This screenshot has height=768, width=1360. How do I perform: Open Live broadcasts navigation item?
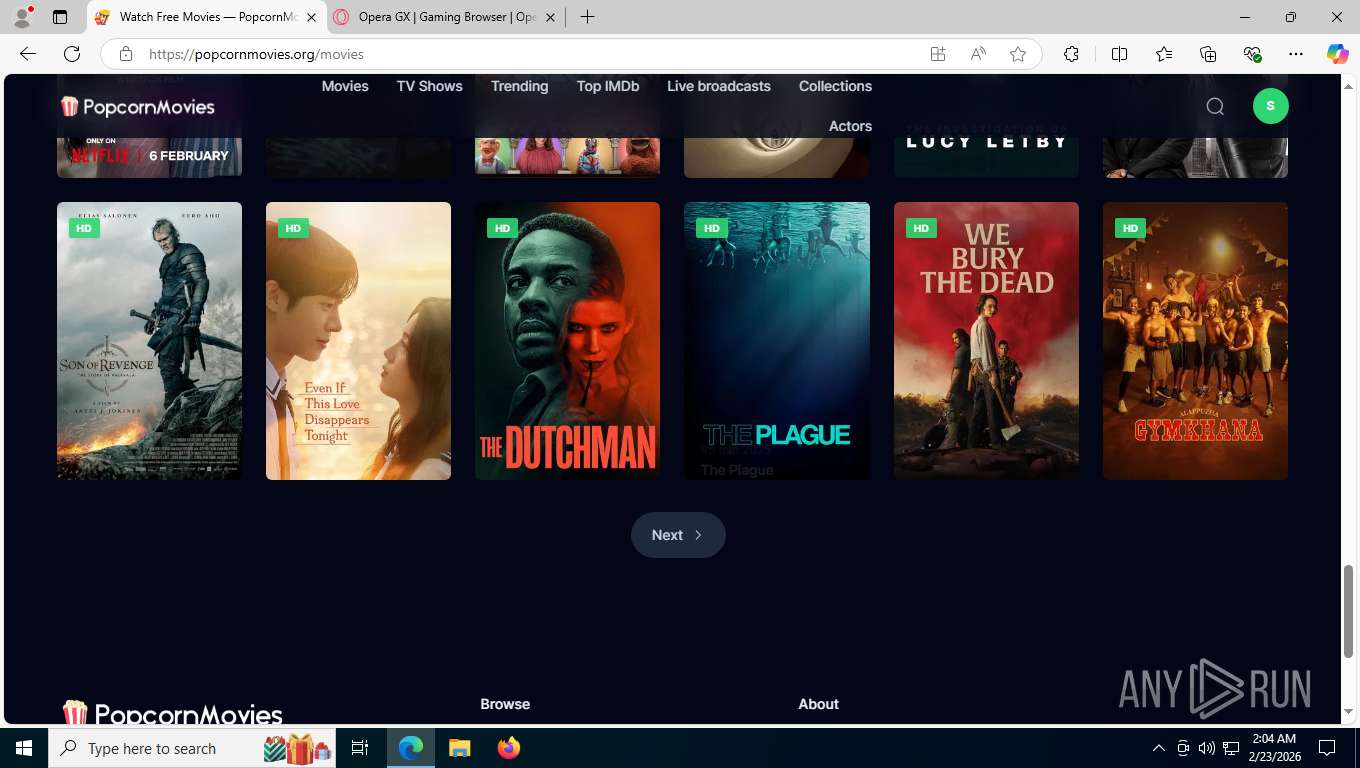[x=719, y=86]
